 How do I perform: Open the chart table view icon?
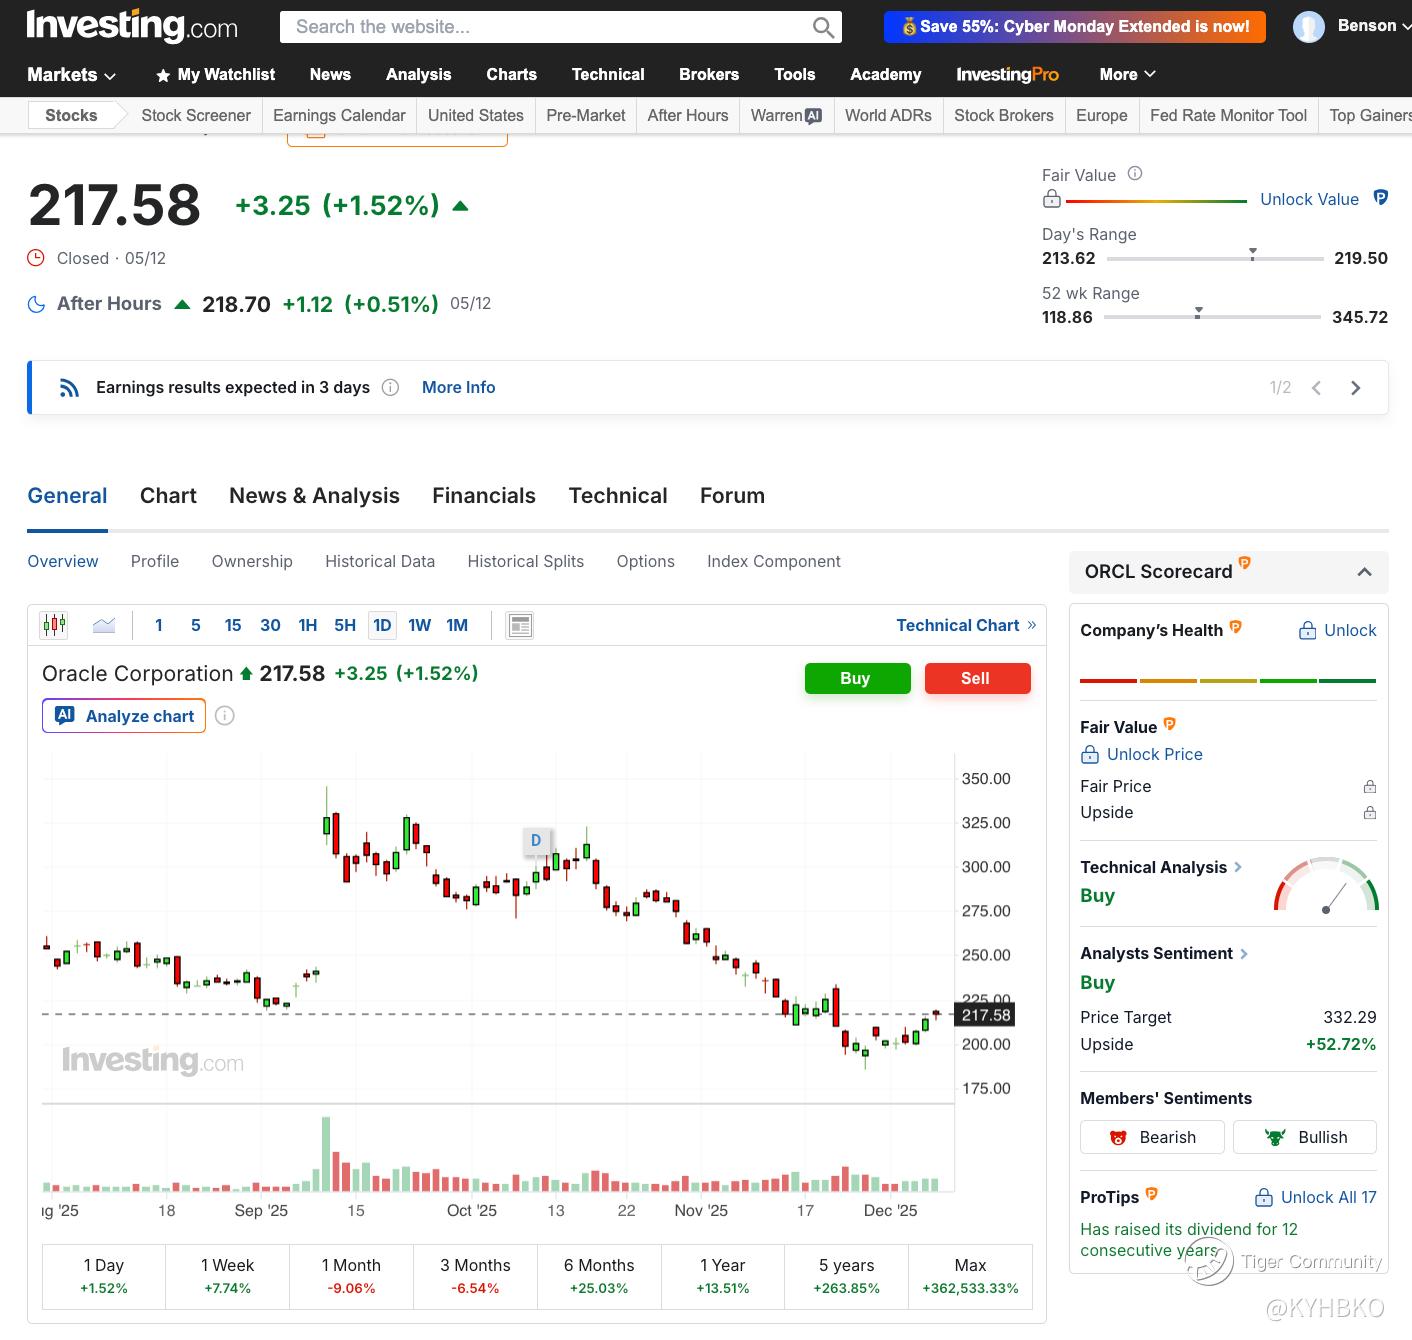click(x=519, y=625)
